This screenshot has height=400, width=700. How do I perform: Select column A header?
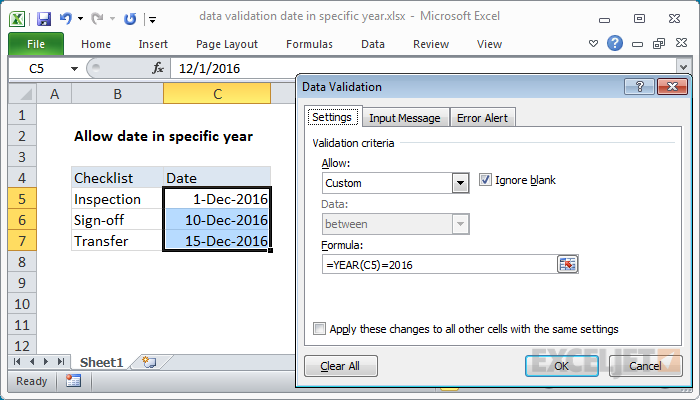pos(54,94)
